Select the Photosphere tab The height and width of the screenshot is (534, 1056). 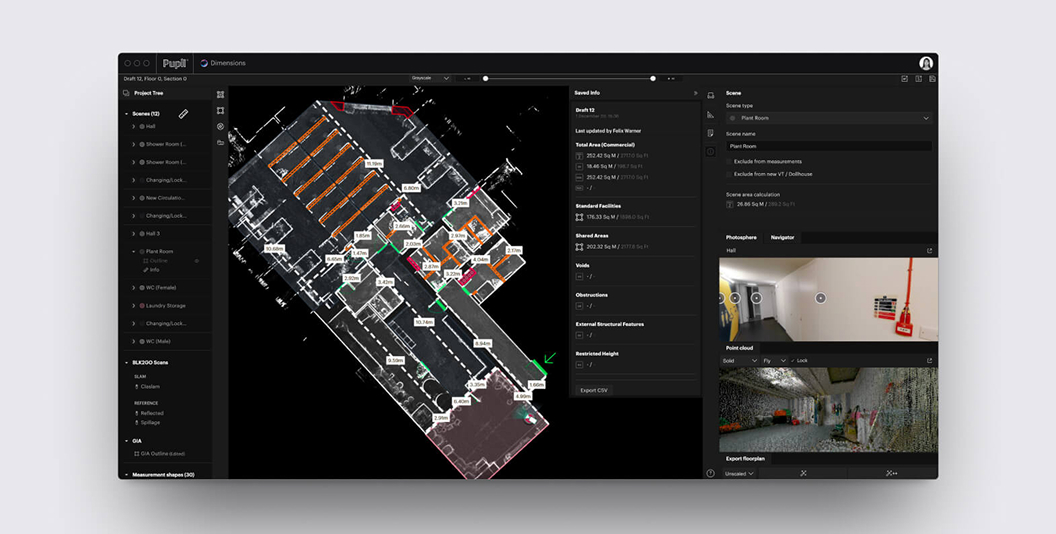coord(741,238)
